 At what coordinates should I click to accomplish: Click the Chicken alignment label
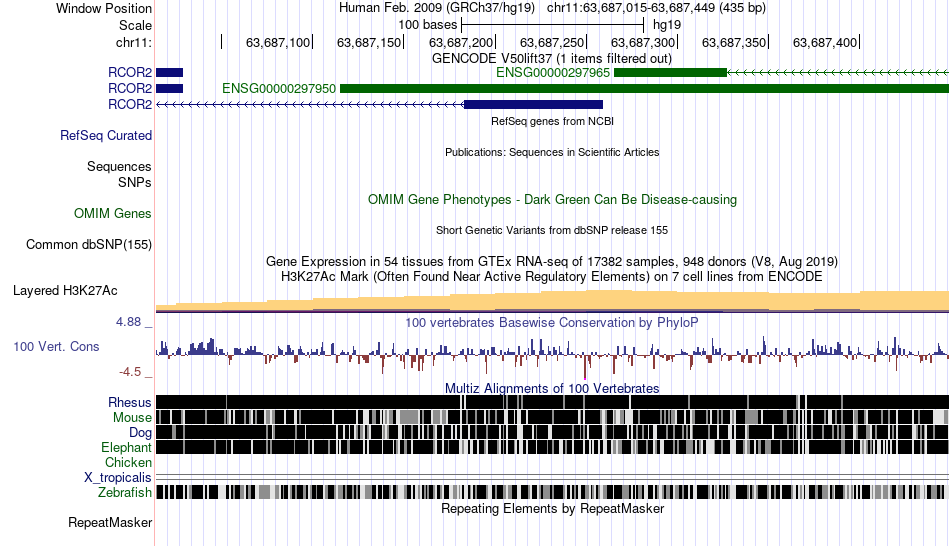[128, 462]
